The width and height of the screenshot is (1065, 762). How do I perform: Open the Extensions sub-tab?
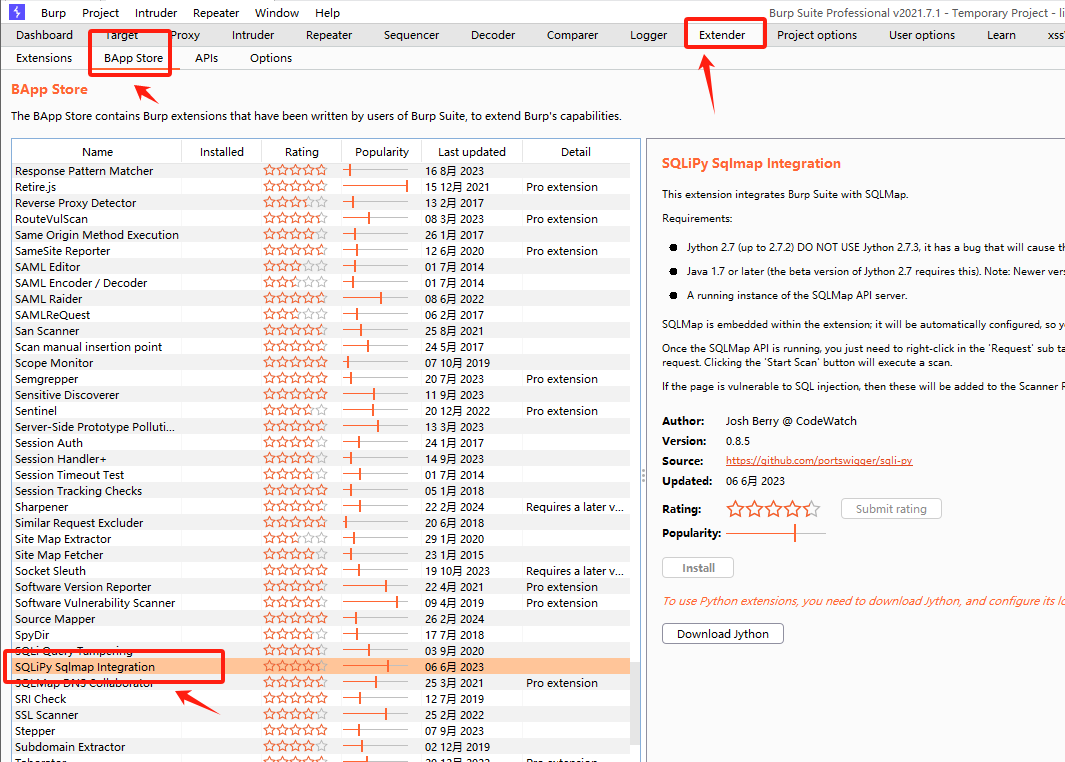pyautogui.click(x=44, y=58)
